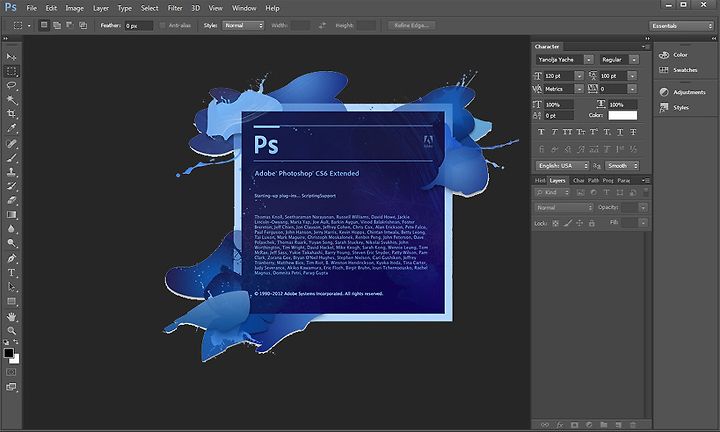The width and height of the screenshot is (720, 432).
Task: Select the Healing Brush tool
Action: click(x=11, y=143)
